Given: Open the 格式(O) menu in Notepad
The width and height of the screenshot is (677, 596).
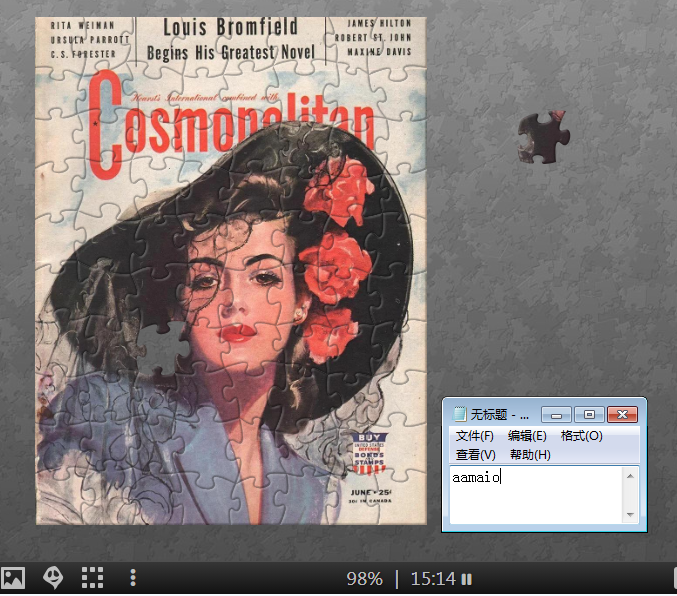Looking at the screenshot, I should pos(582,436).
